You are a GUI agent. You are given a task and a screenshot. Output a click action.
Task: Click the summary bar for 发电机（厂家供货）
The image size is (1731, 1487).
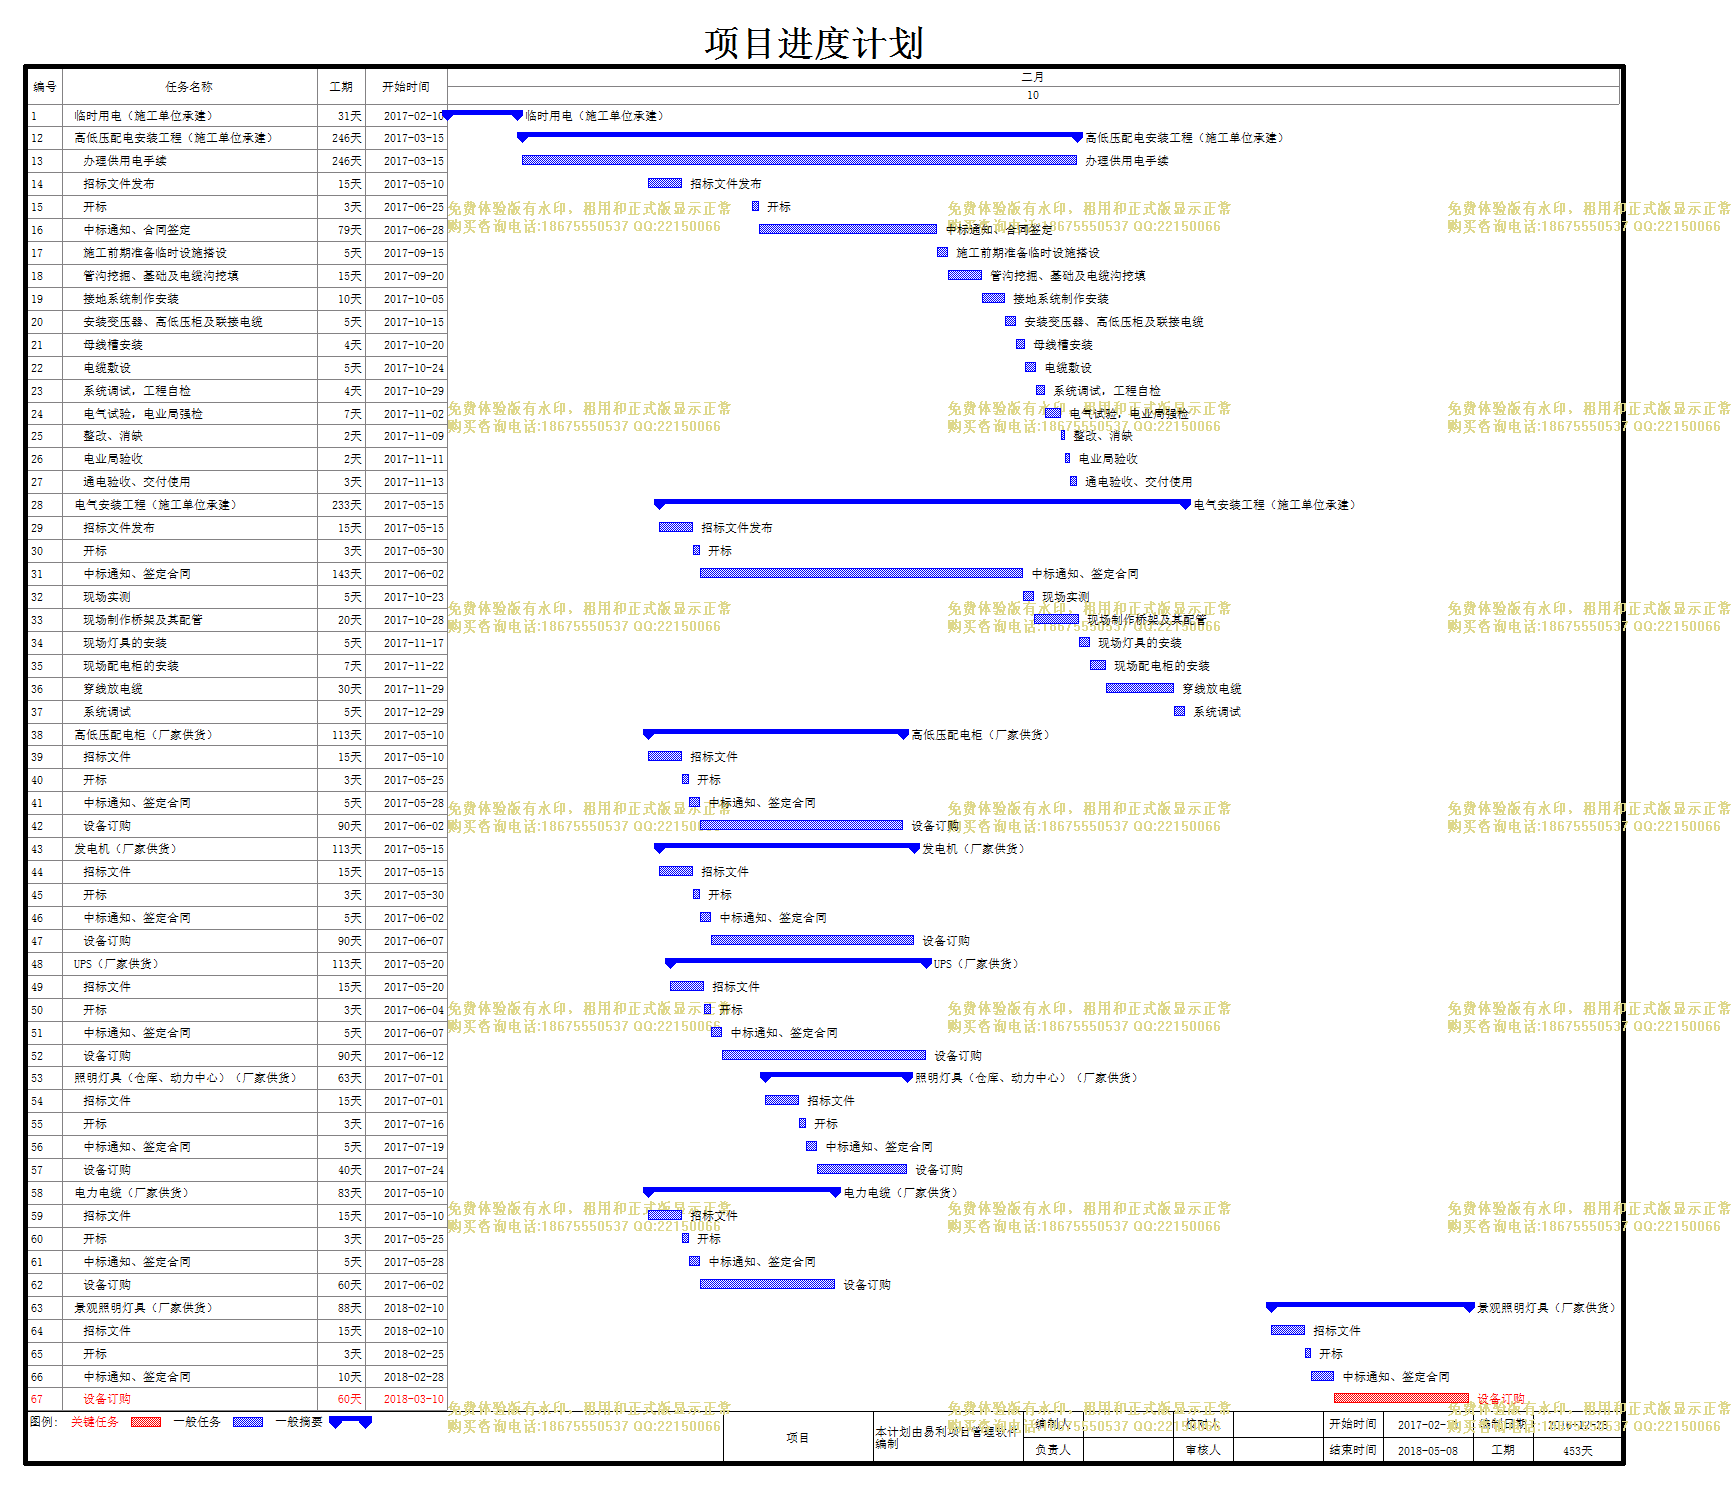(787, 848)
